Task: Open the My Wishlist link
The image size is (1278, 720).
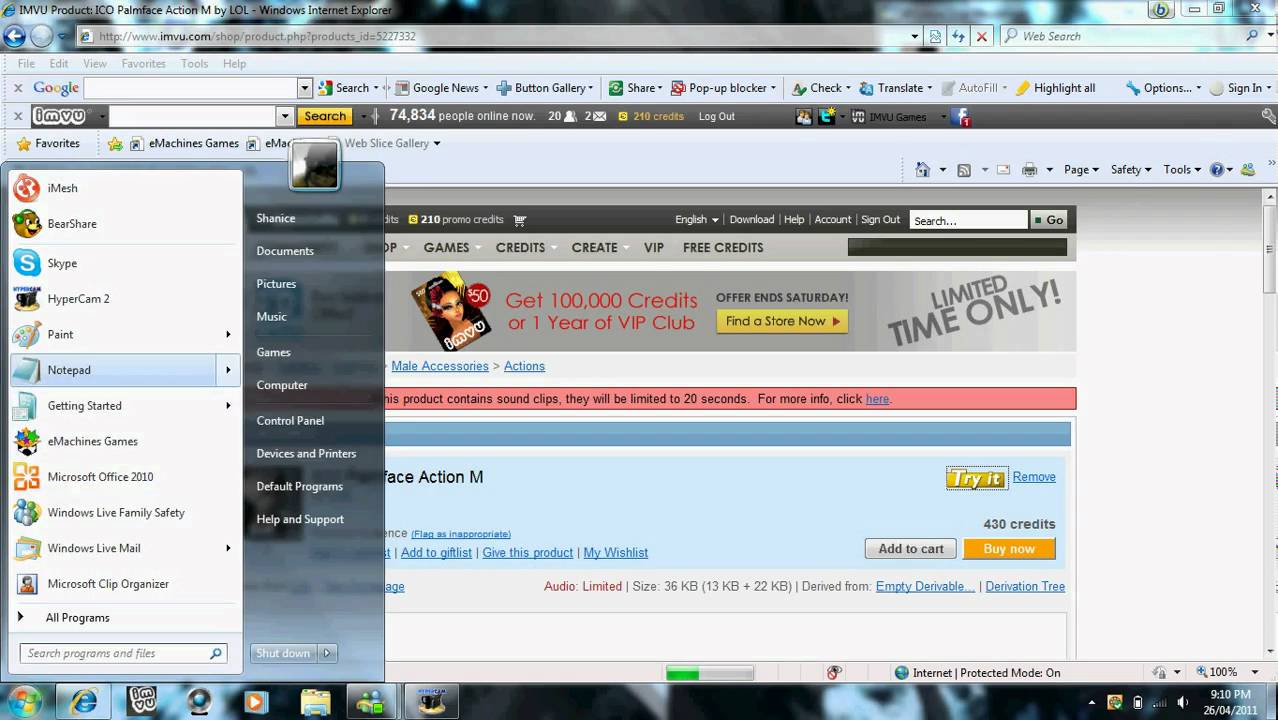Action: pos(615,553)
